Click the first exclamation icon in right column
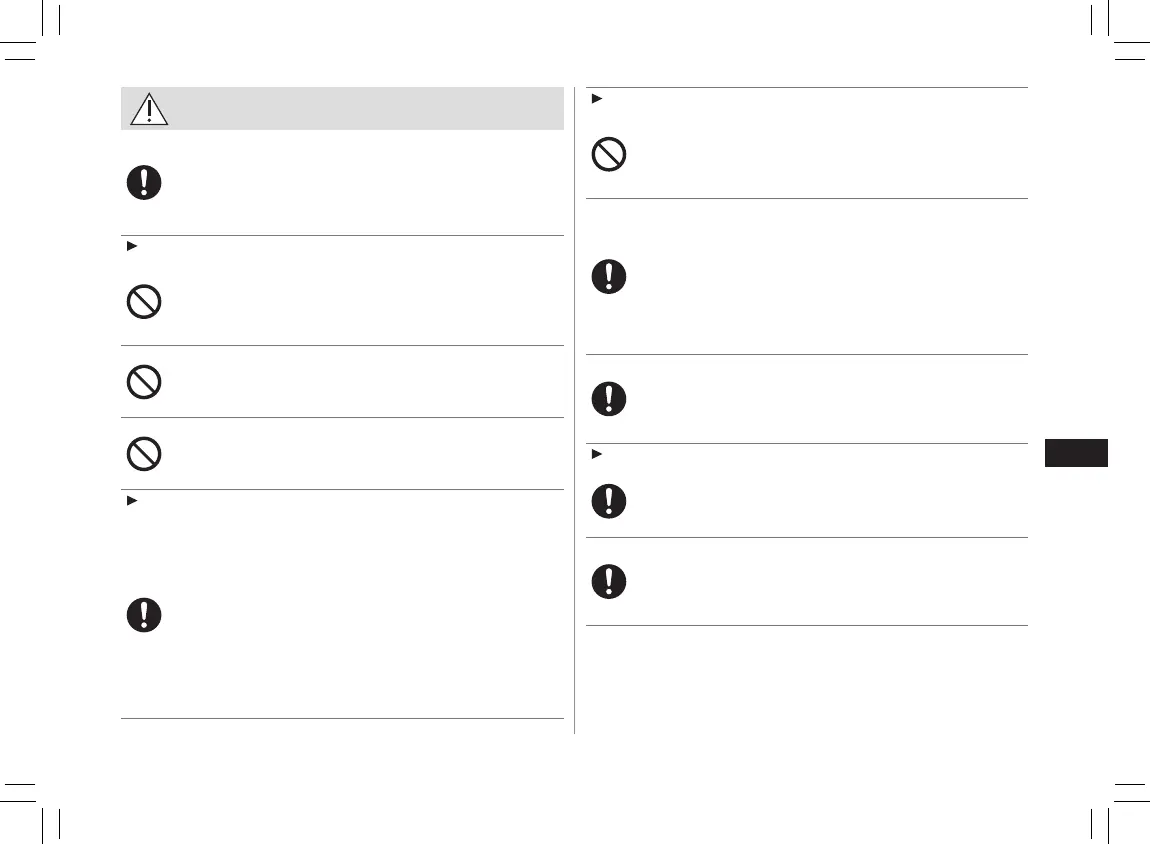The image size is (1150, 844). pos(609,276)
